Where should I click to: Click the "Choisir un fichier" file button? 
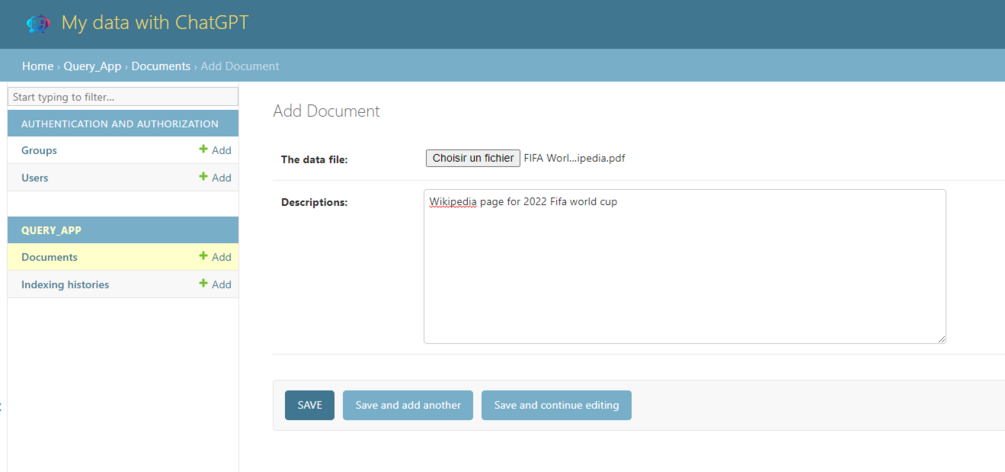click(x=473, y=158)
